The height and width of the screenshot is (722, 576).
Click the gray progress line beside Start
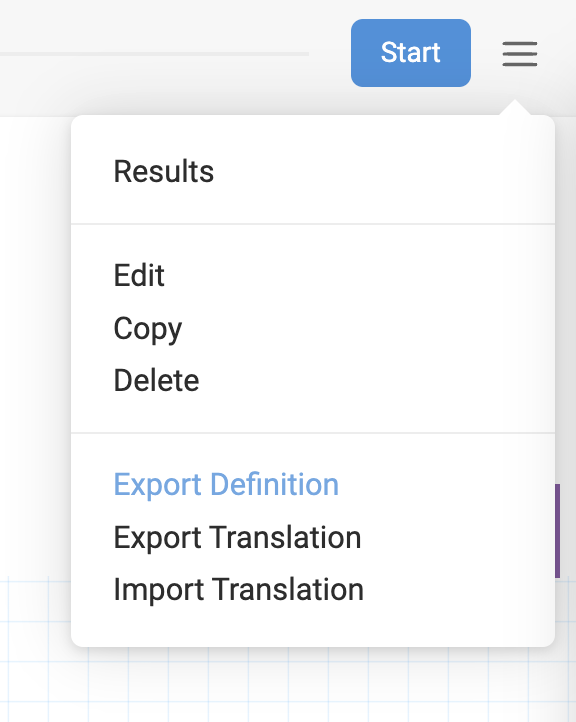pyautogui.click(x=154, y=54)
